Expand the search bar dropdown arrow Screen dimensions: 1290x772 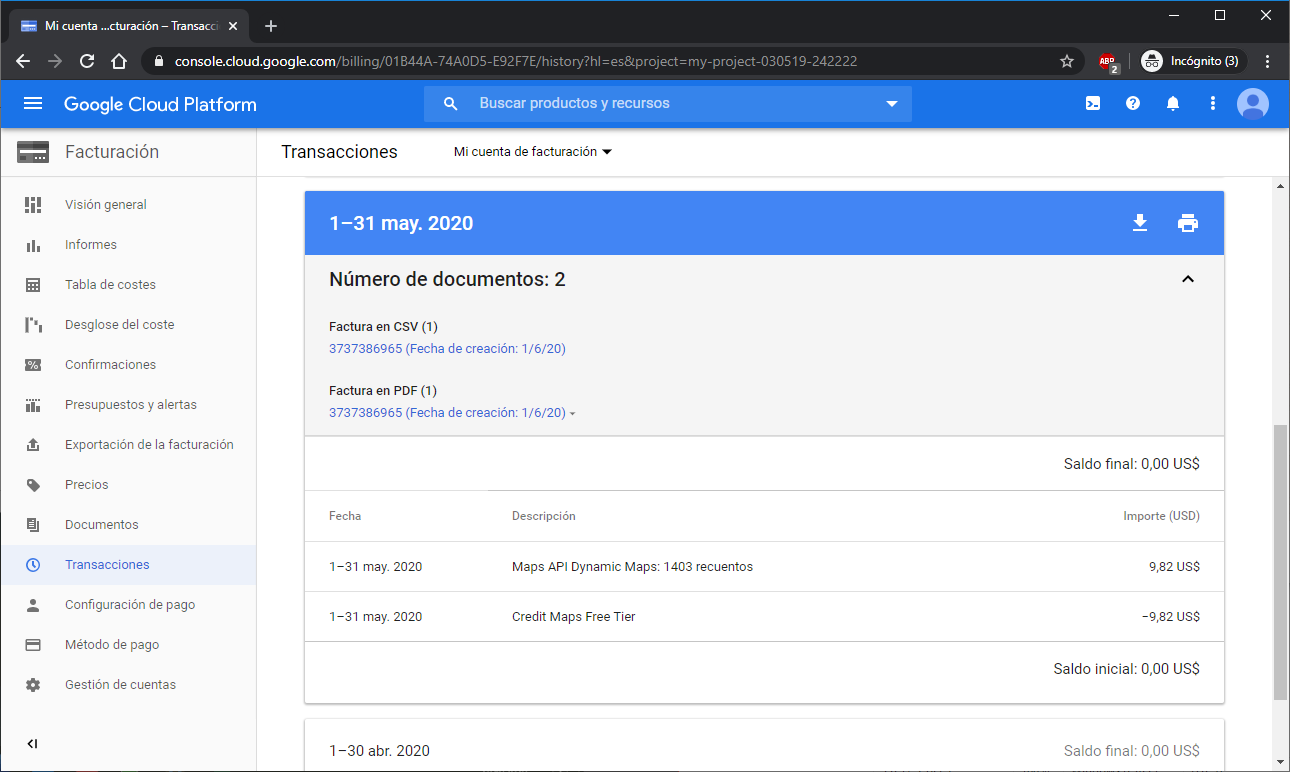(x=892, y=104)
